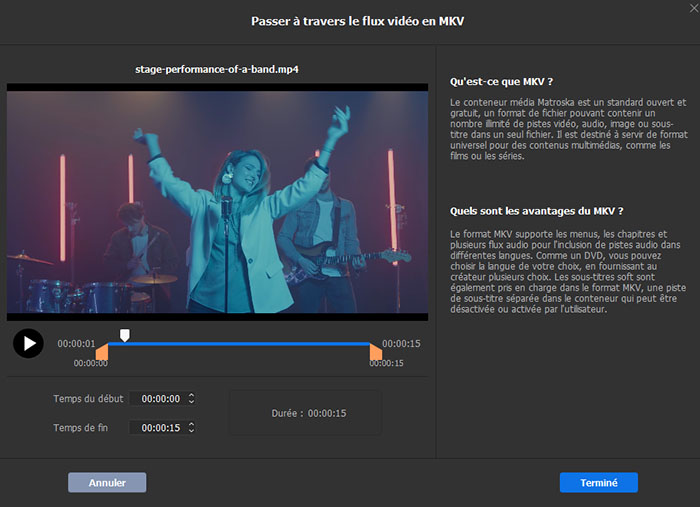This screenshot has height=507, width=700.
Task: Click the Temps du début time field
Action: [163, 399]
